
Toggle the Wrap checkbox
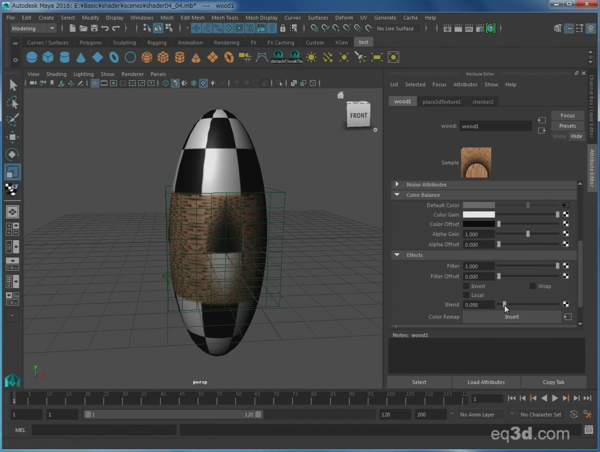point(533,285)
